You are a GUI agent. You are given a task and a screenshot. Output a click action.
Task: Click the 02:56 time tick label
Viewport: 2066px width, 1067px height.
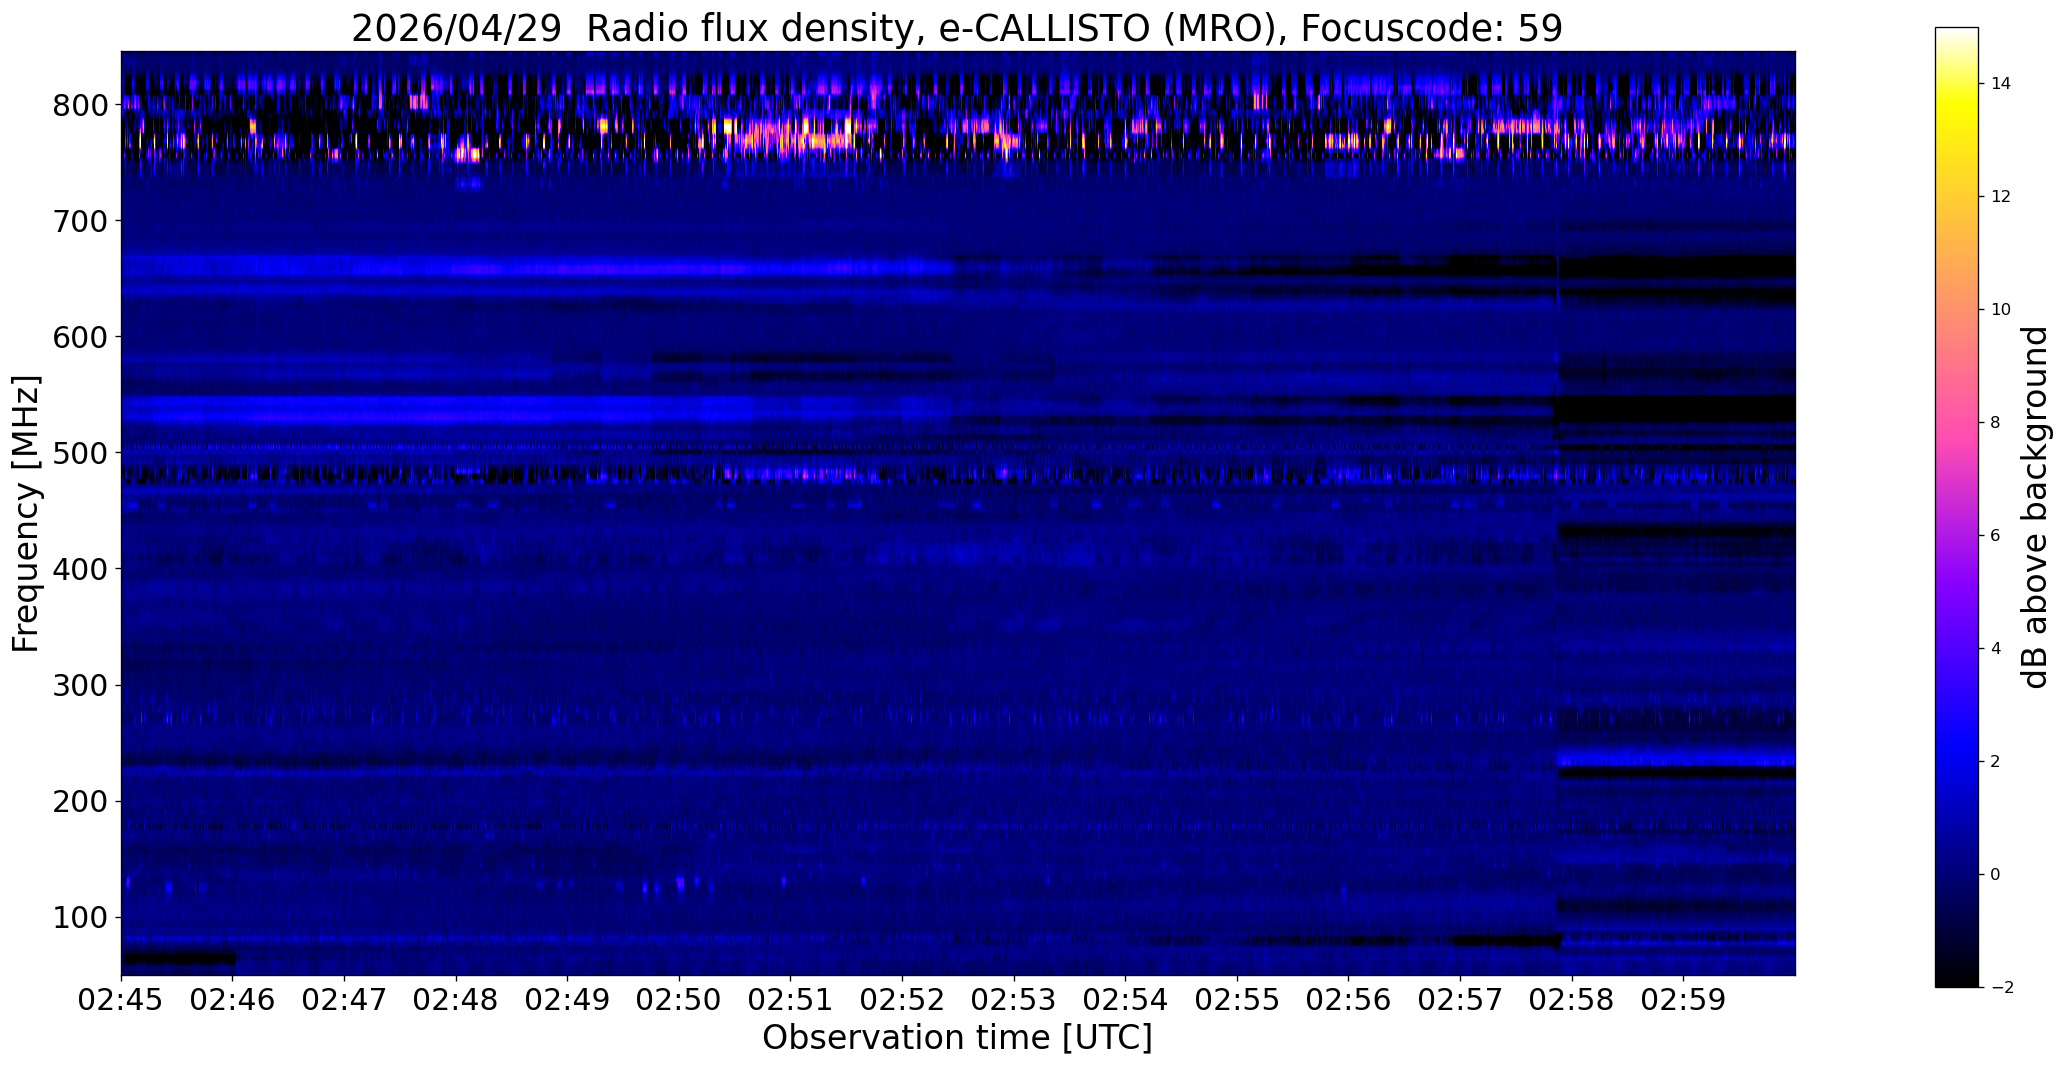[x=1349, y=1001]
